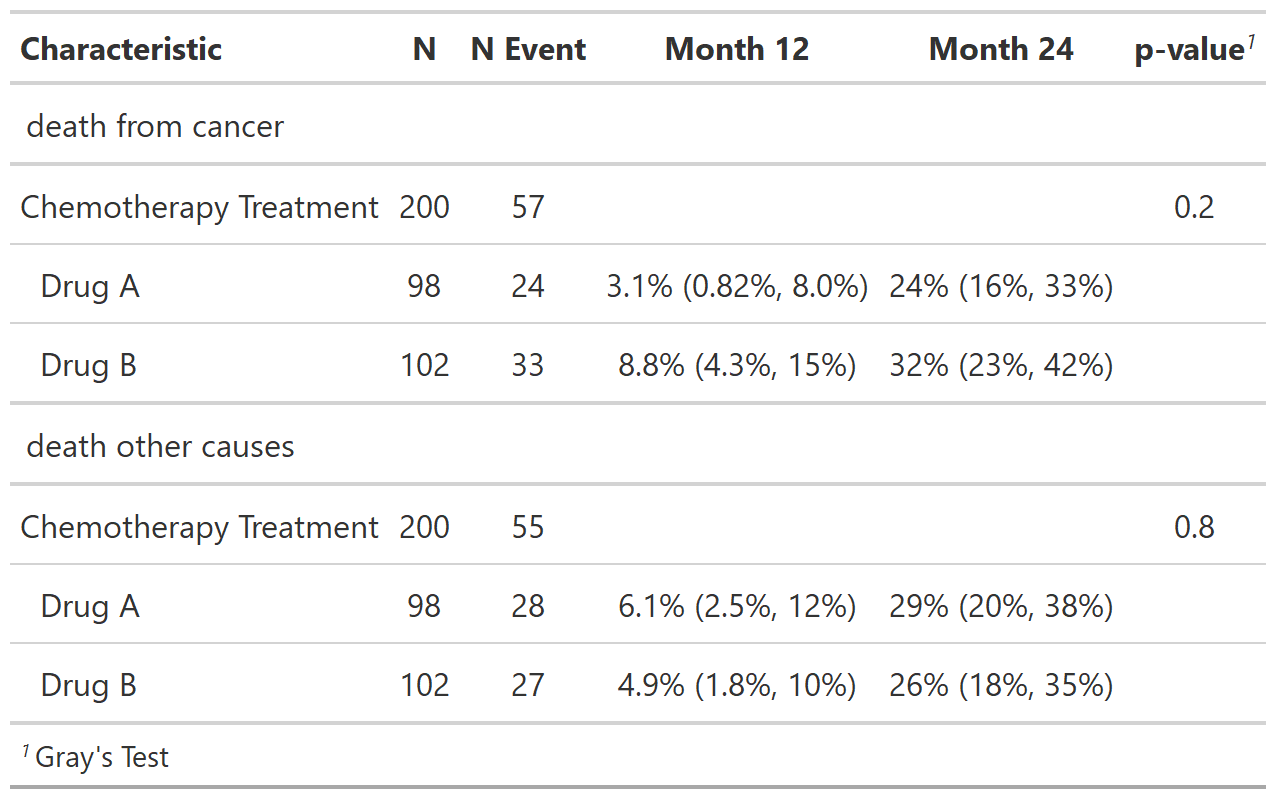Select the Month 12 column header
This screenshot has width=1276, height=799.
[737, 49]
